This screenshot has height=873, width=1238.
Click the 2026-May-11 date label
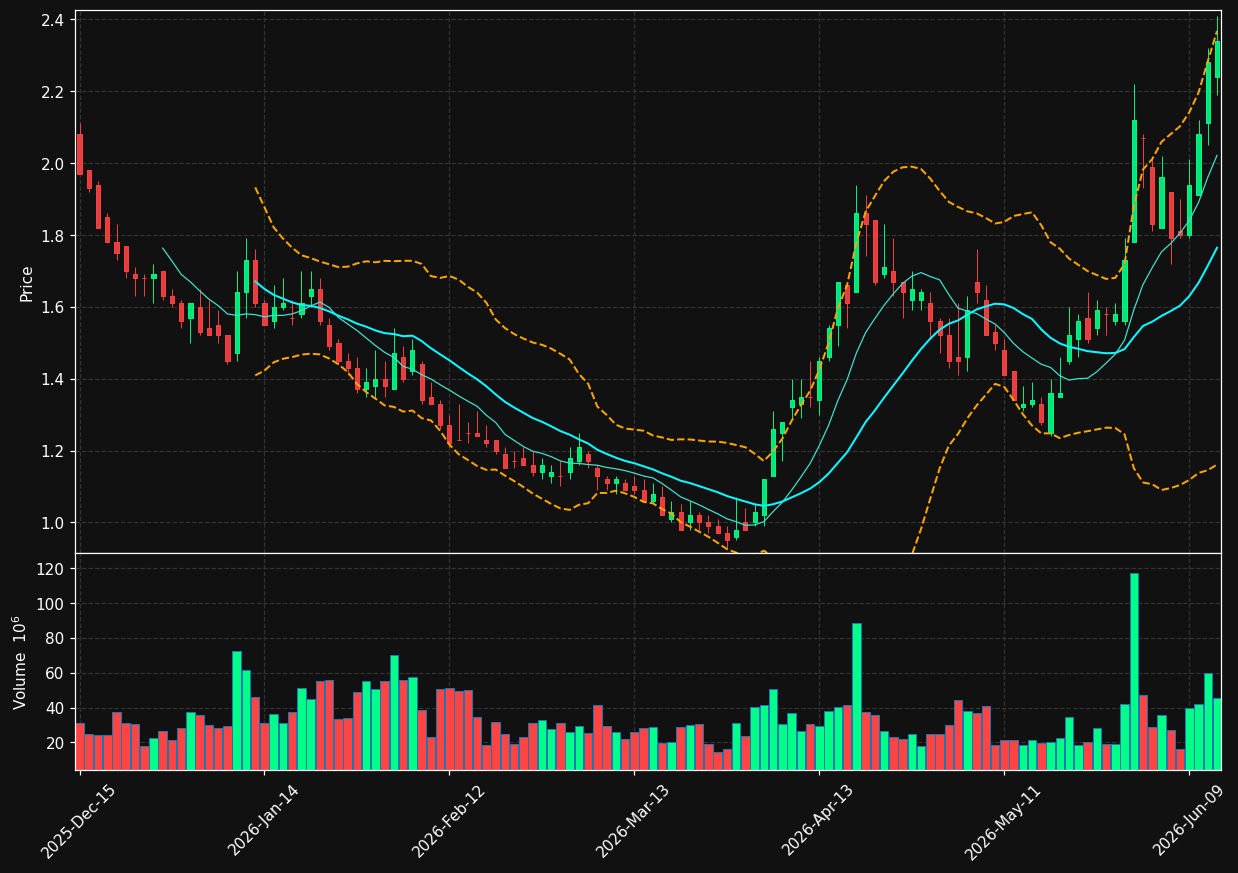tap(1002, 822)
